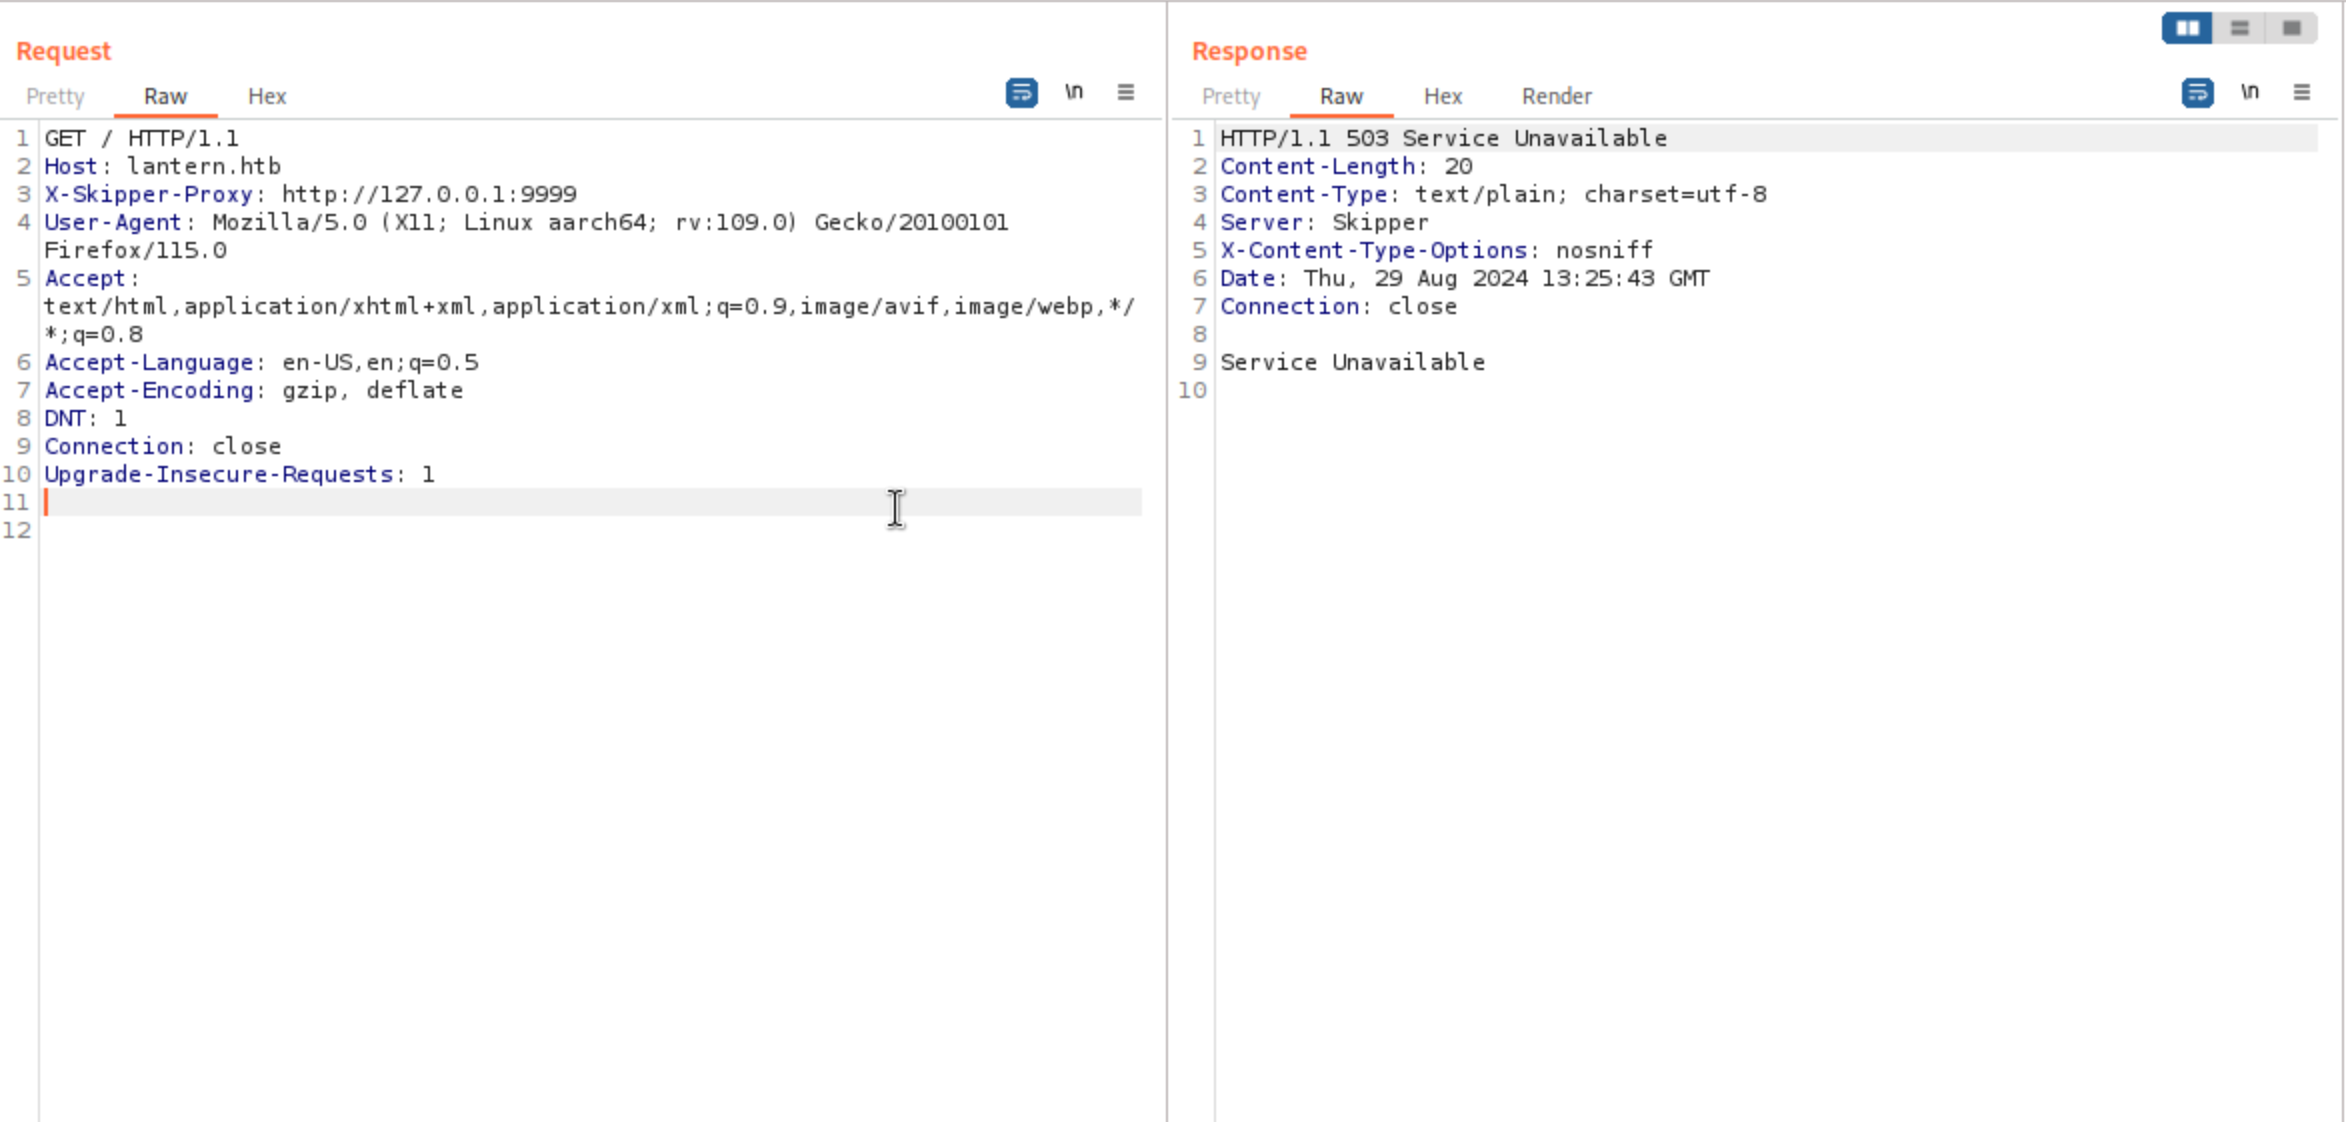Open Hex tab in Response panel
2346x1122 pixels.
pyautogui.click(x=1443, y=97)
